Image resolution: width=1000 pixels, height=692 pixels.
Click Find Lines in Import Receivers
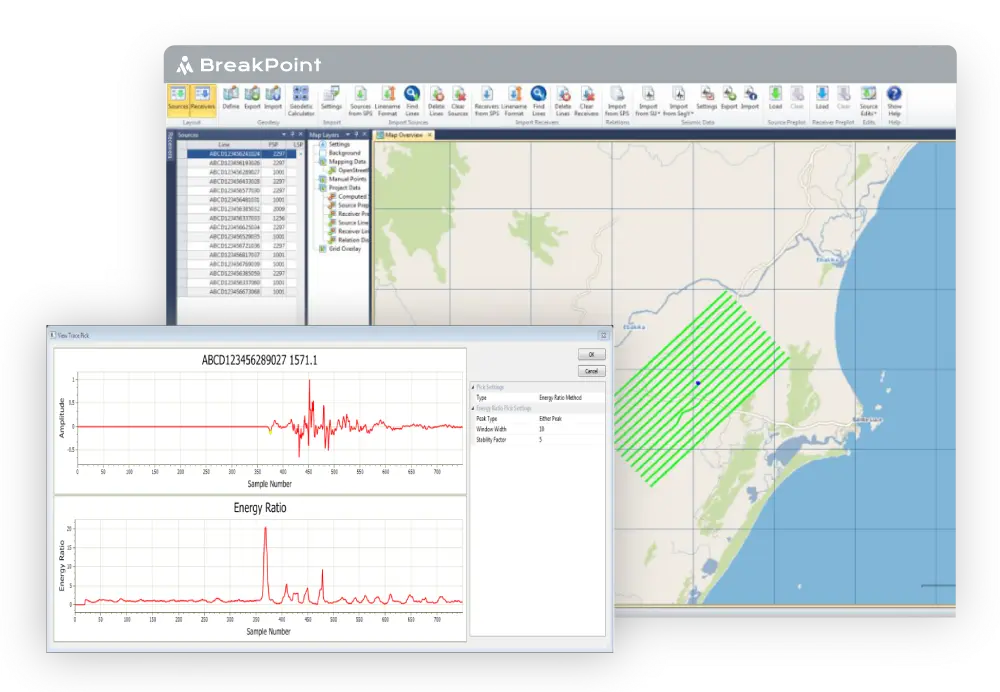coord(539,101)
